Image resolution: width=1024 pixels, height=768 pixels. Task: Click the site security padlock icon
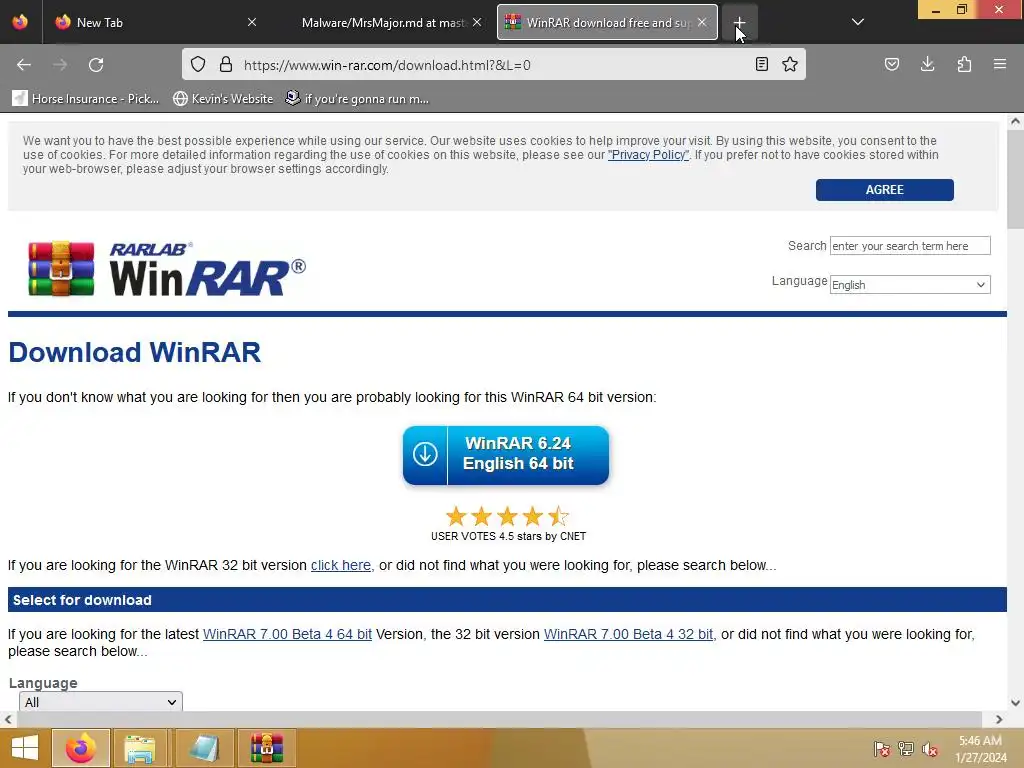[x=226, y=64]
